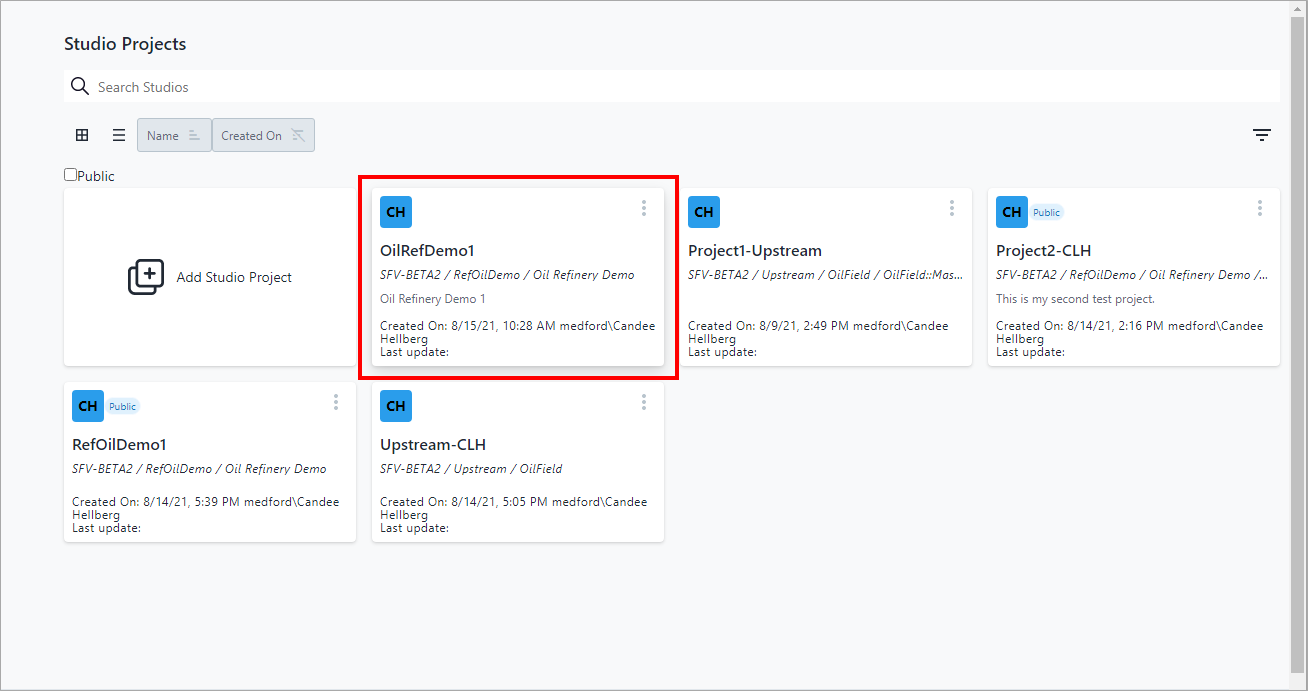Open filter options icon at right
The height and width of the screenshot is (691, 1308).
tap(1262, 135)
